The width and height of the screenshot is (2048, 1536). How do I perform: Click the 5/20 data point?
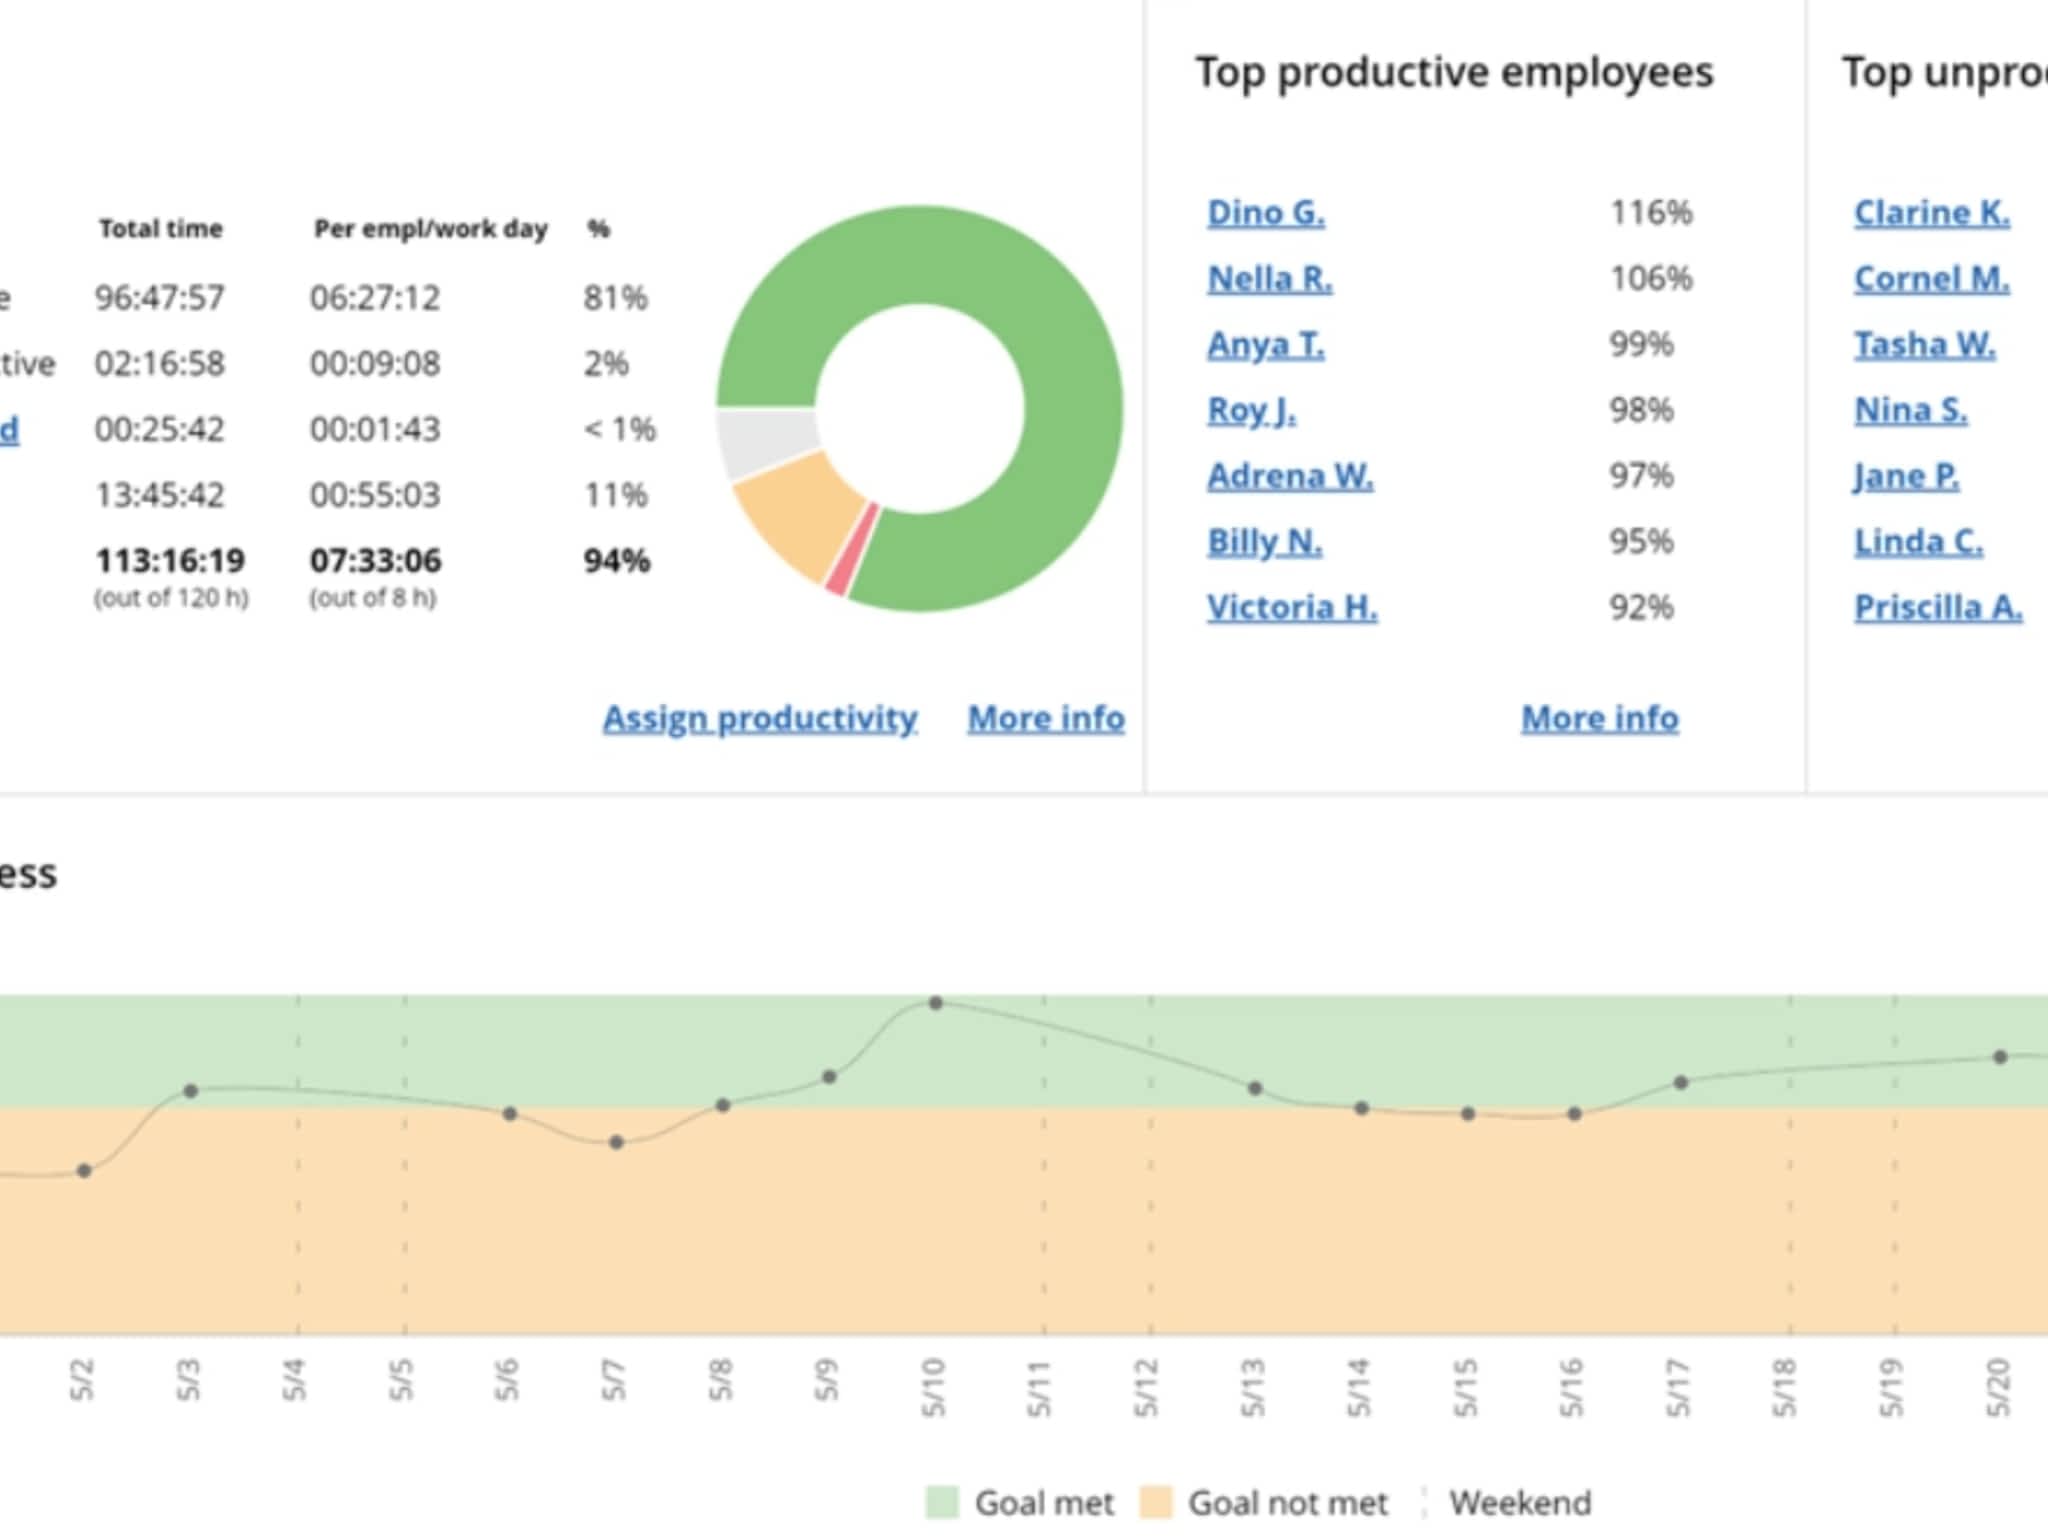coord(2000,1057)
